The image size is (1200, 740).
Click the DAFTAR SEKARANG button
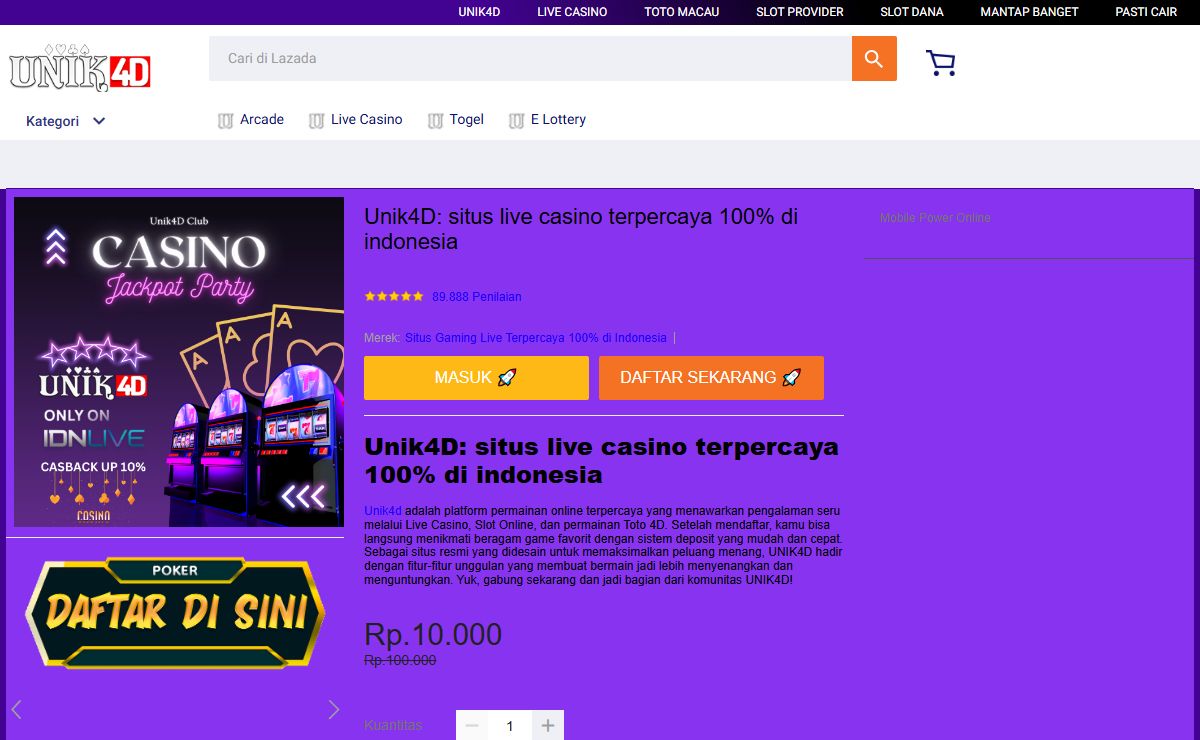[711, 378]
